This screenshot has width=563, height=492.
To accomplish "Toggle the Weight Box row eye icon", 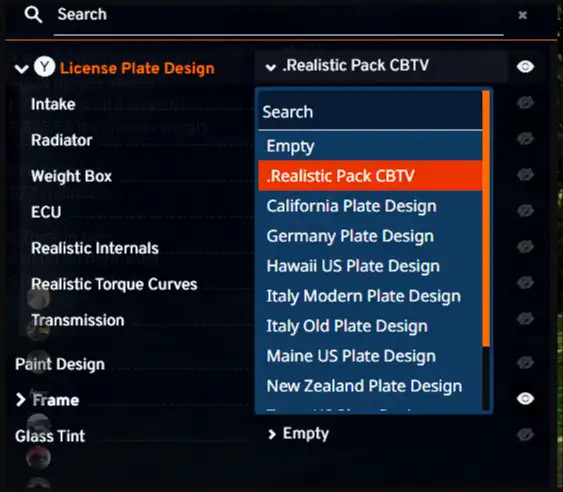I will pos(525,175).
